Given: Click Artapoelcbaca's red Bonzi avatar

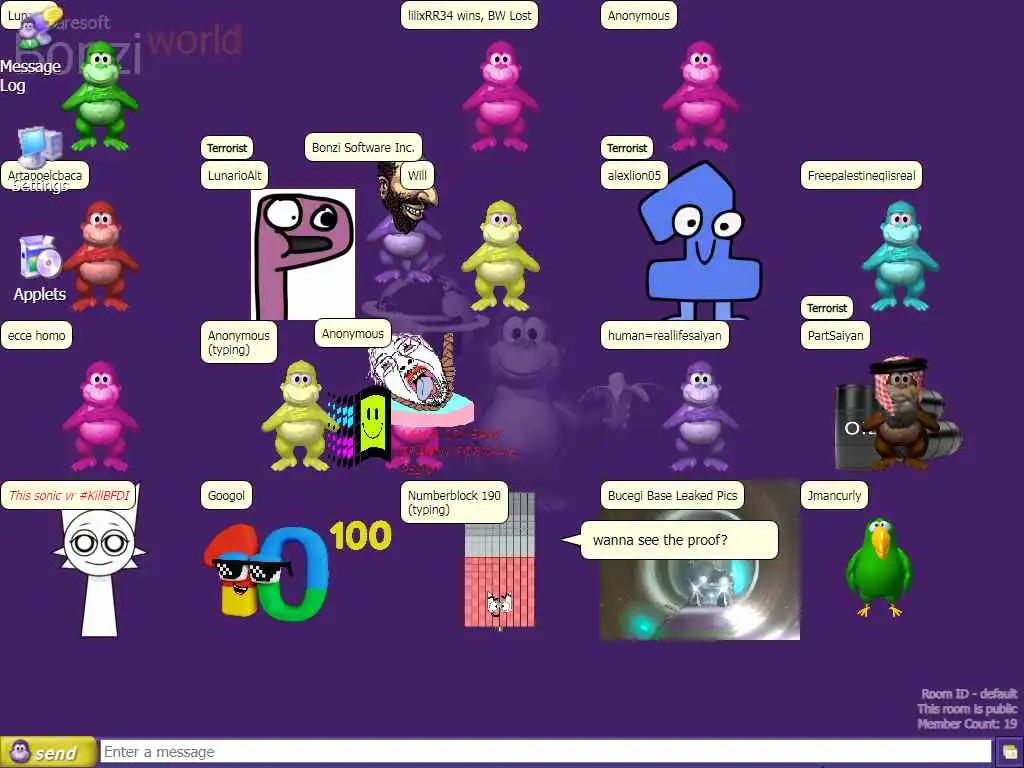Looking at the screenshot, I should coord(100,256).
